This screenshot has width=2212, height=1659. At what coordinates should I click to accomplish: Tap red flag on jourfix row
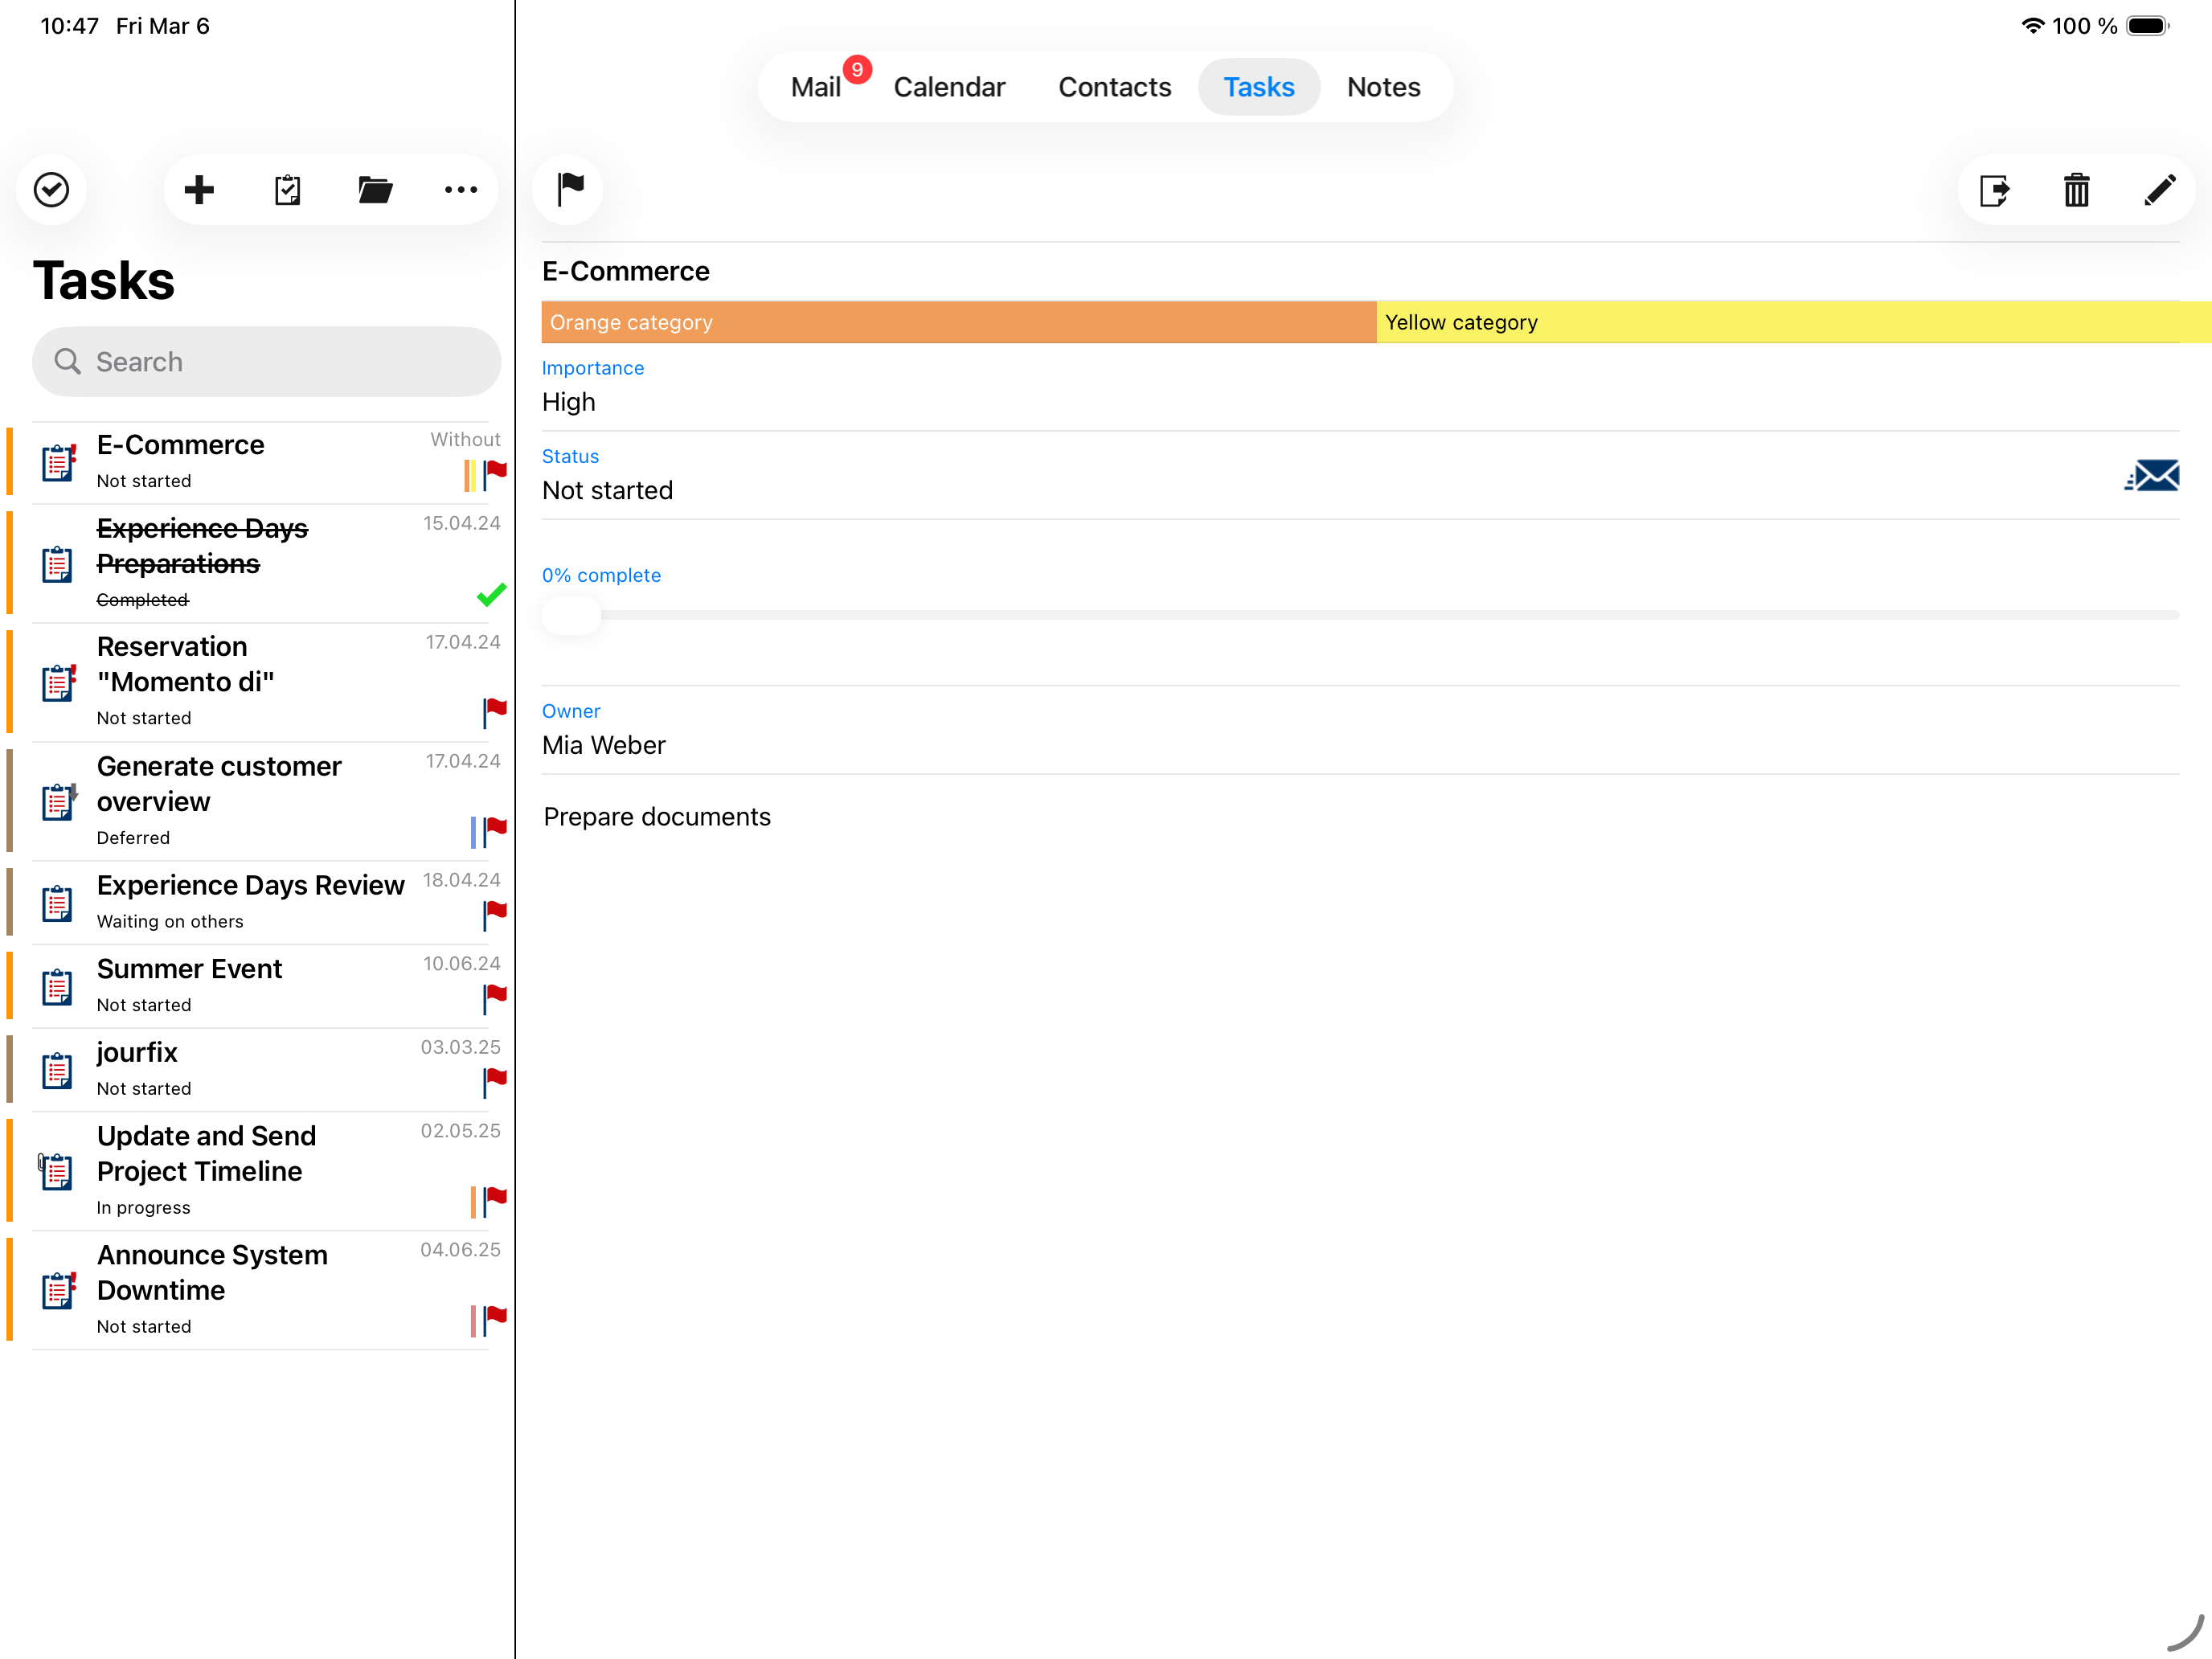[x=495, y=1081]
